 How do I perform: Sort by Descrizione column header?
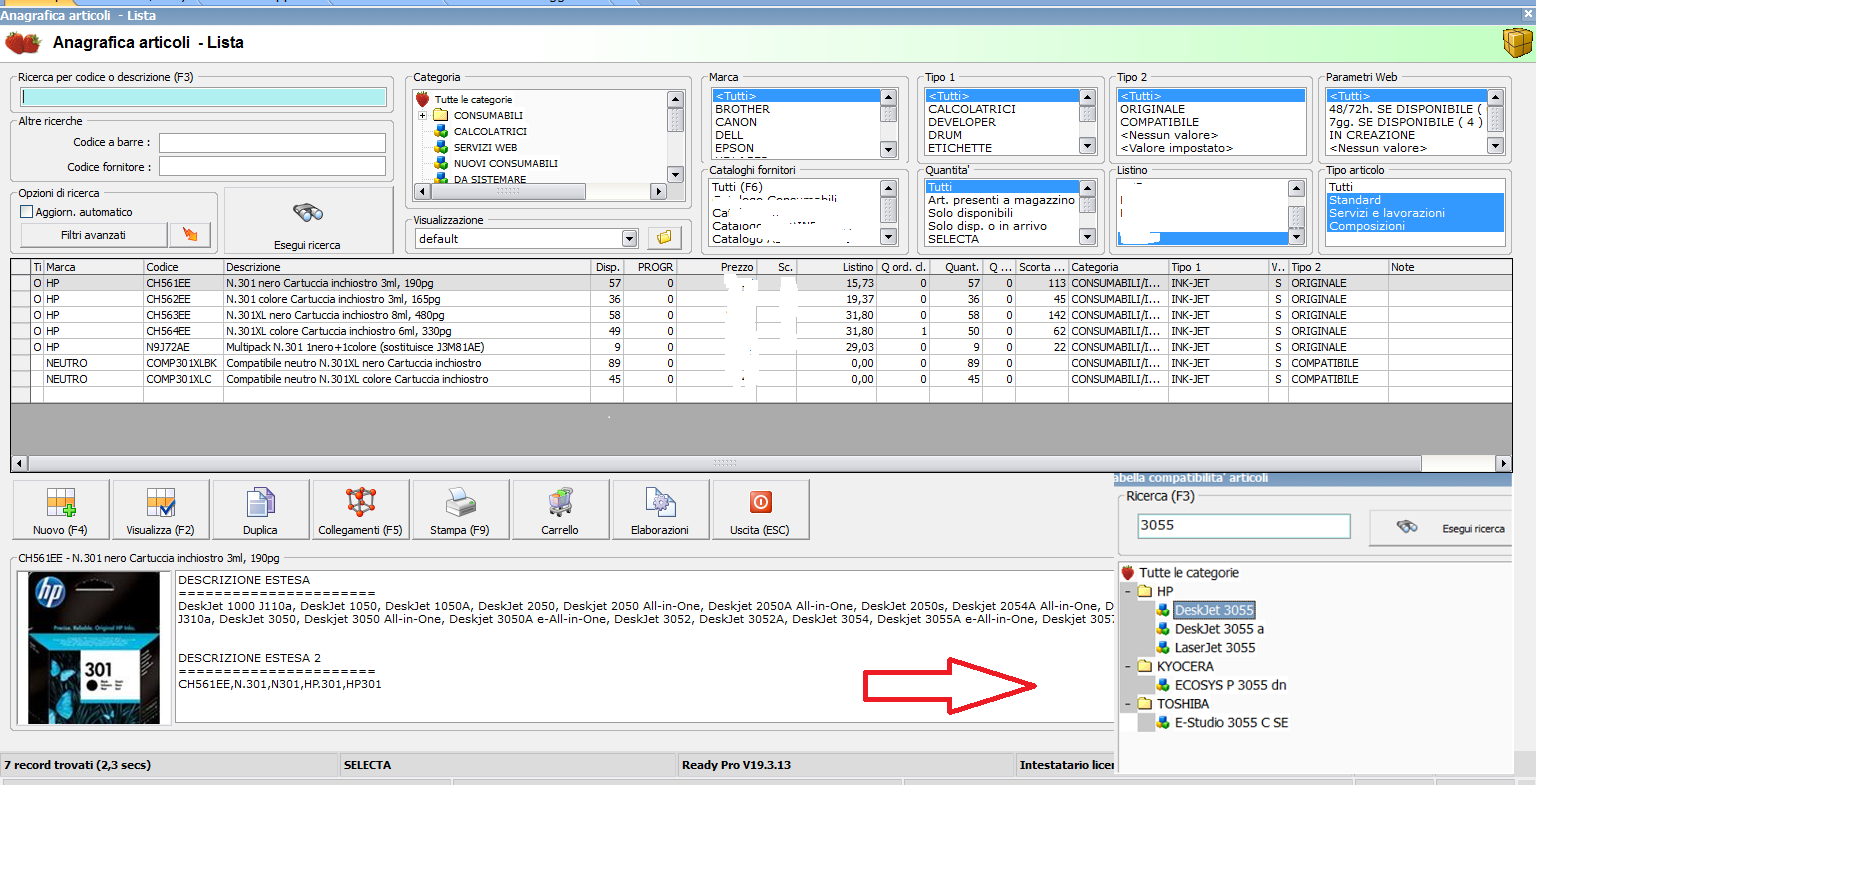[408, 267]
